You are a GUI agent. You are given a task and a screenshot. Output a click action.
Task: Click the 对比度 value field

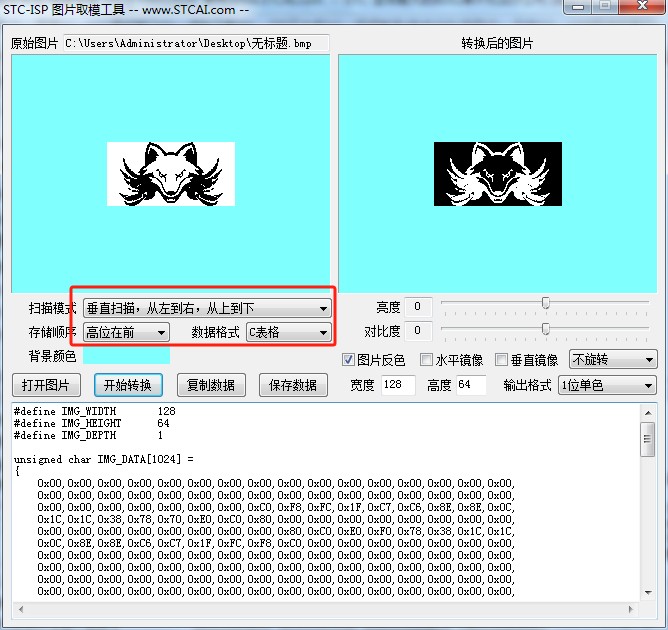click(418, 331)
